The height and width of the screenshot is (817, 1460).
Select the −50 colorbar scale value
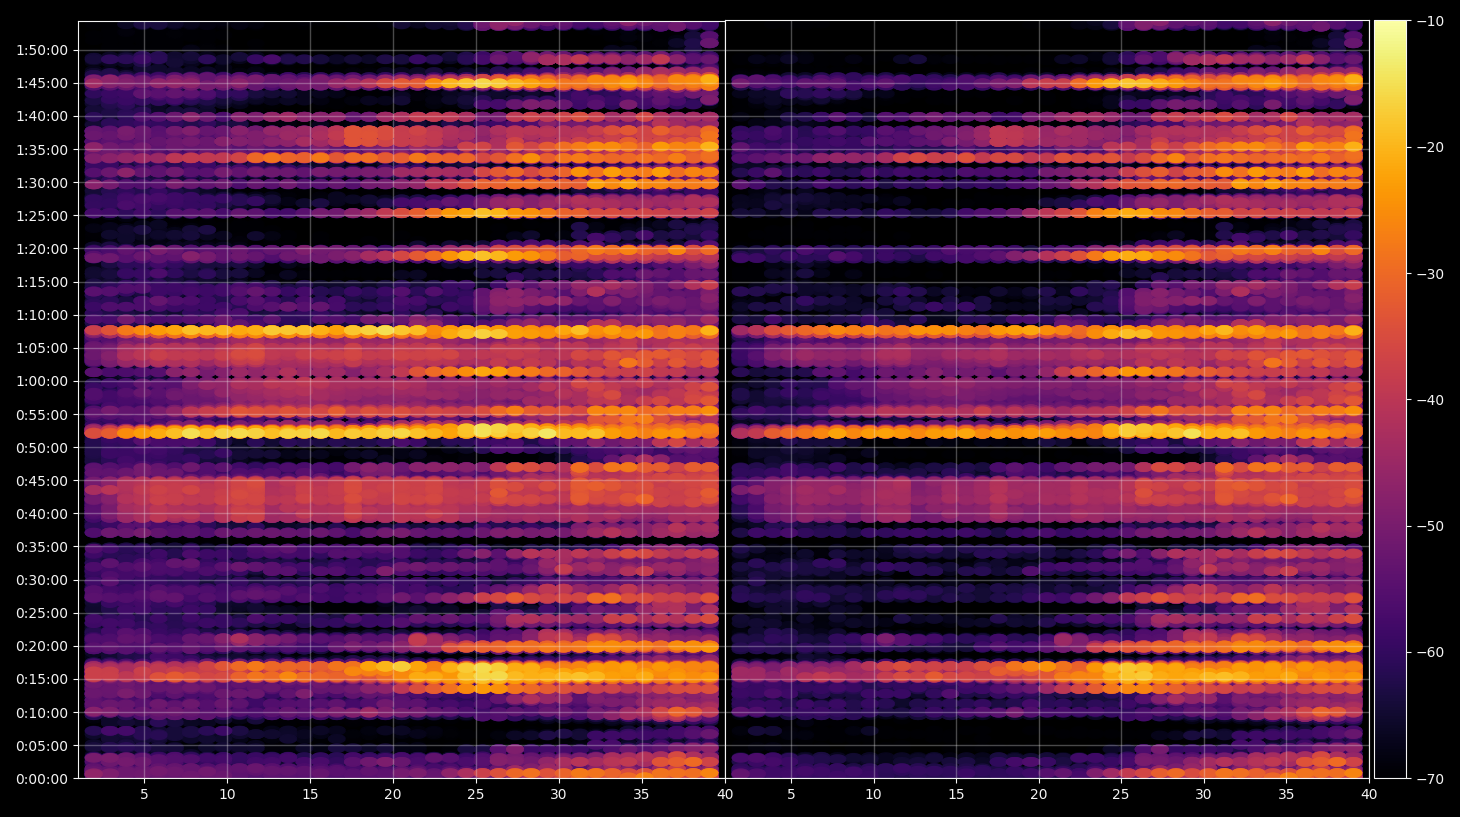coord(1430,526)
